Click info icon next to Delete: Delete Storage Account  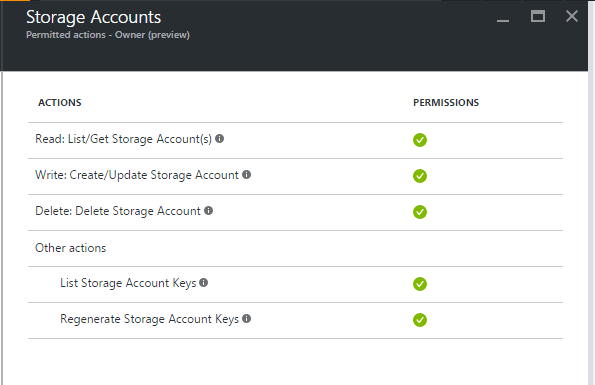pos(208,211)
